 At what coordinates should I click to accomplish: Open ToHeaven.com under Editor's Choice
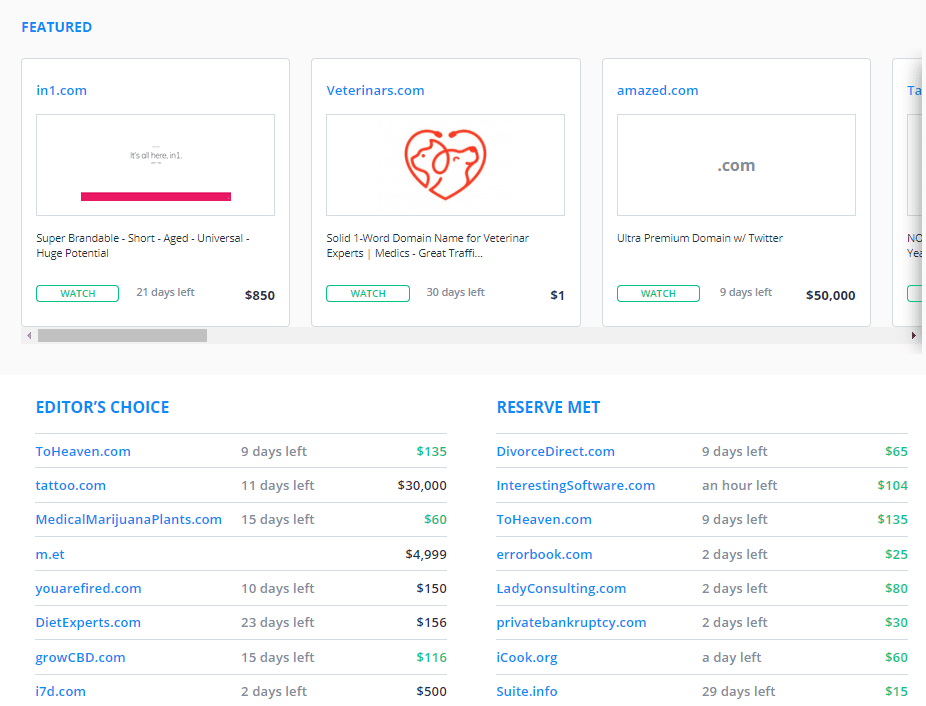(83, 451)
